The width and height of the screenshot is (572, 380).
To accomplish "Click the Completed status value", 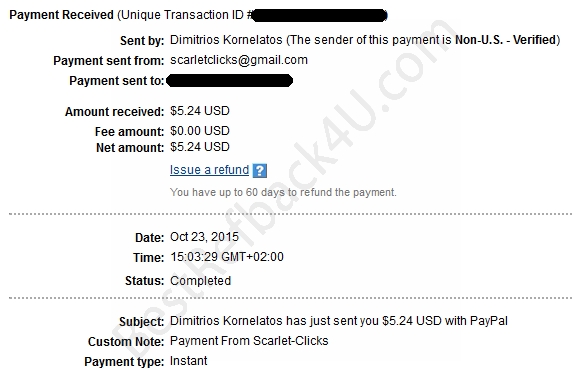I will (201, 280).
